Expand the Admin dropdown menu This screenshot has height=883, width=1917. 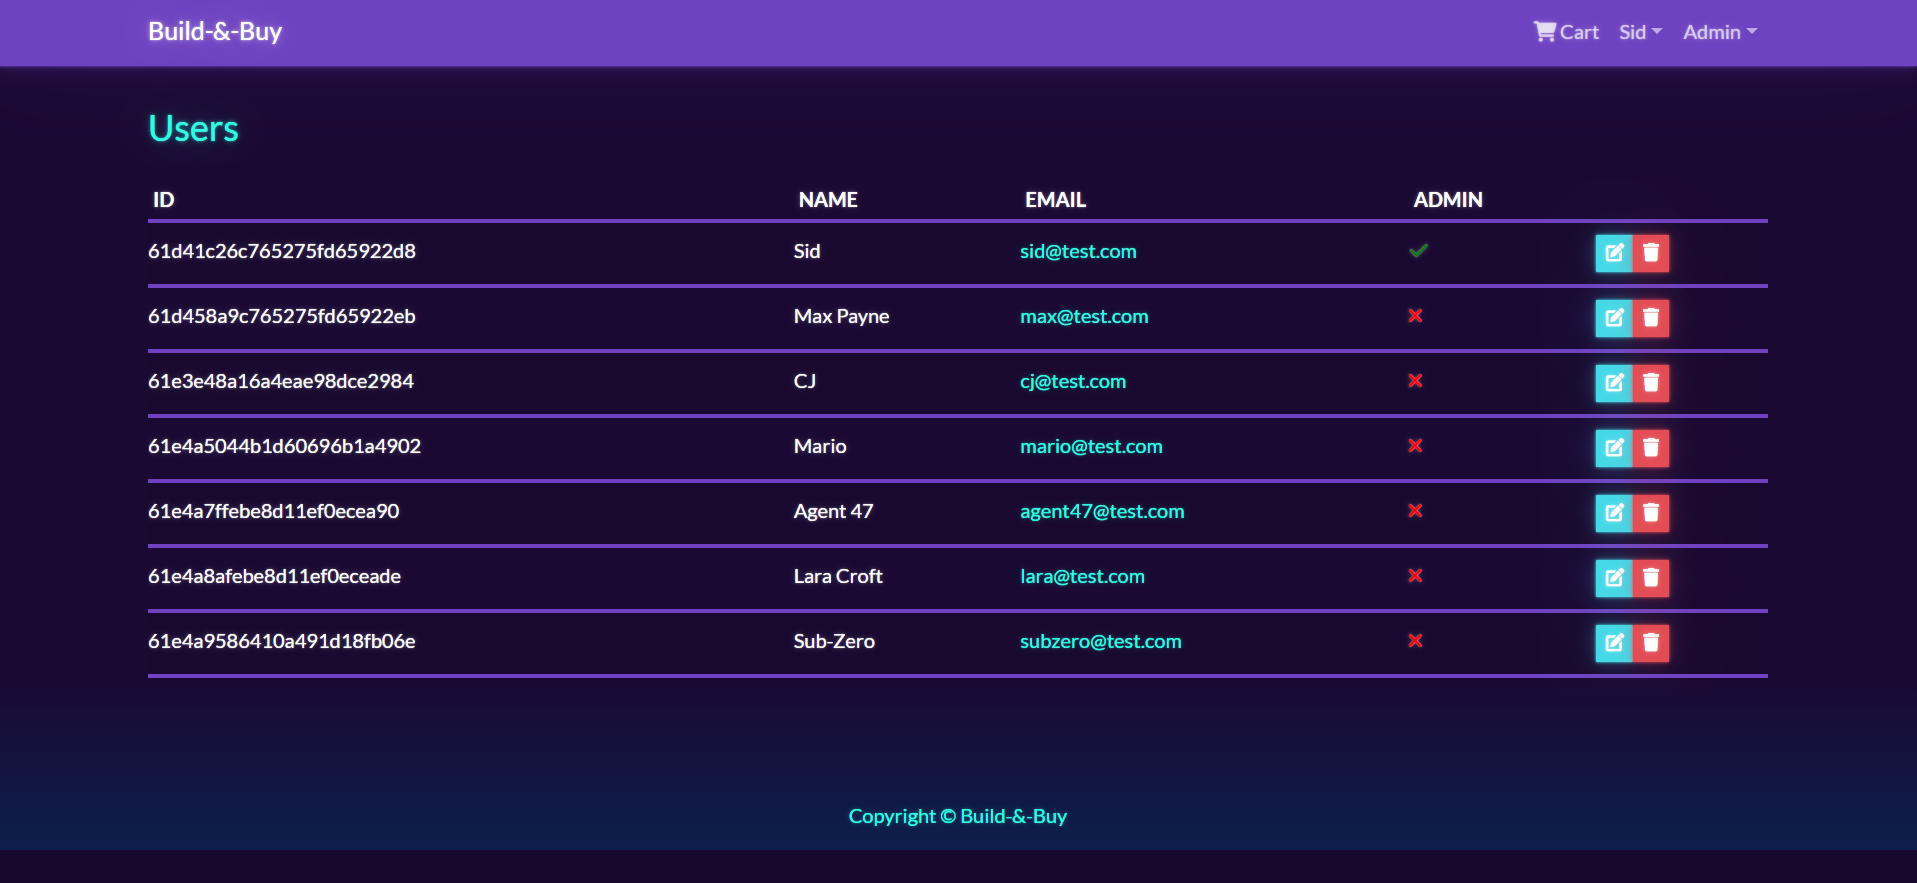pos(1719,32)
